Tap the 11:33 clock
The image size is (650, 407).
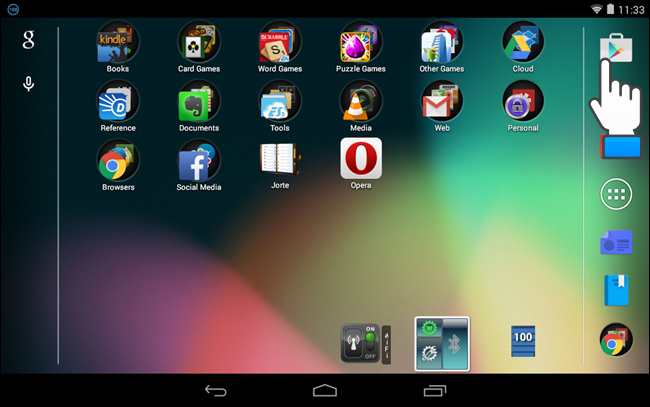click(631, 10)
